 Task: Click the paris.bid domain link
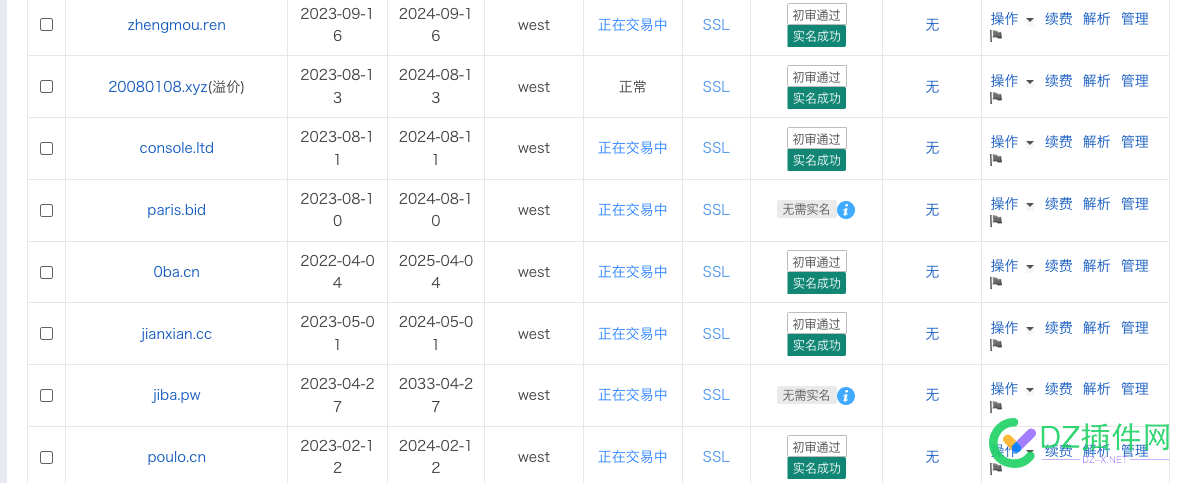pyautogui.click(x=177, y=210)
